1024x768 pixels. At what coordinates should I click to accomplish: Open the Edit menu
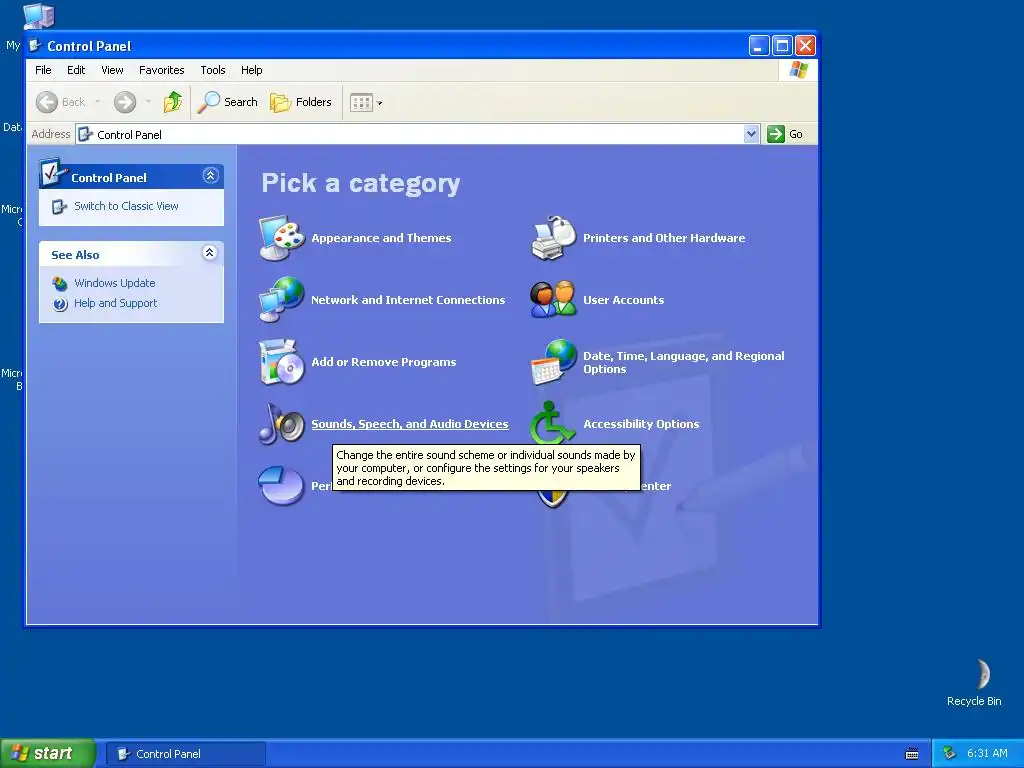coord(76,70)
